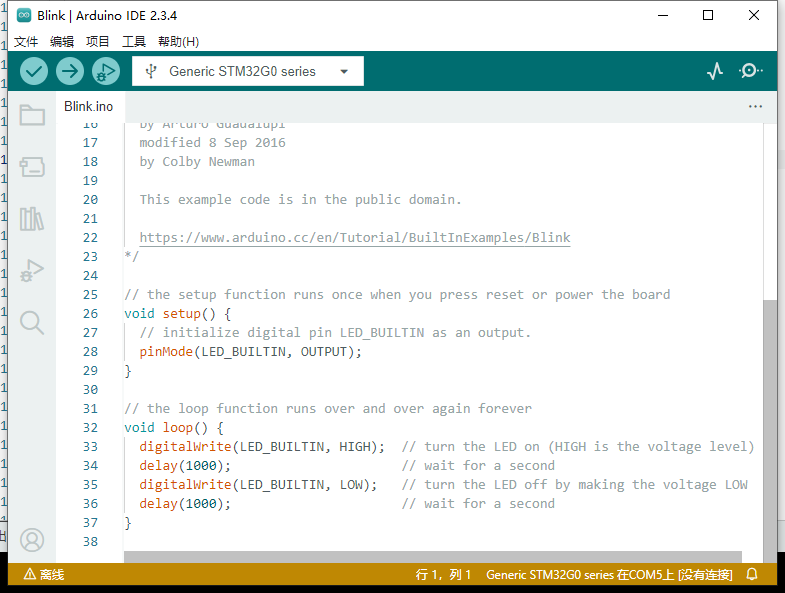
Task: Select the Blink.ino tab
Action: (89, 106)
